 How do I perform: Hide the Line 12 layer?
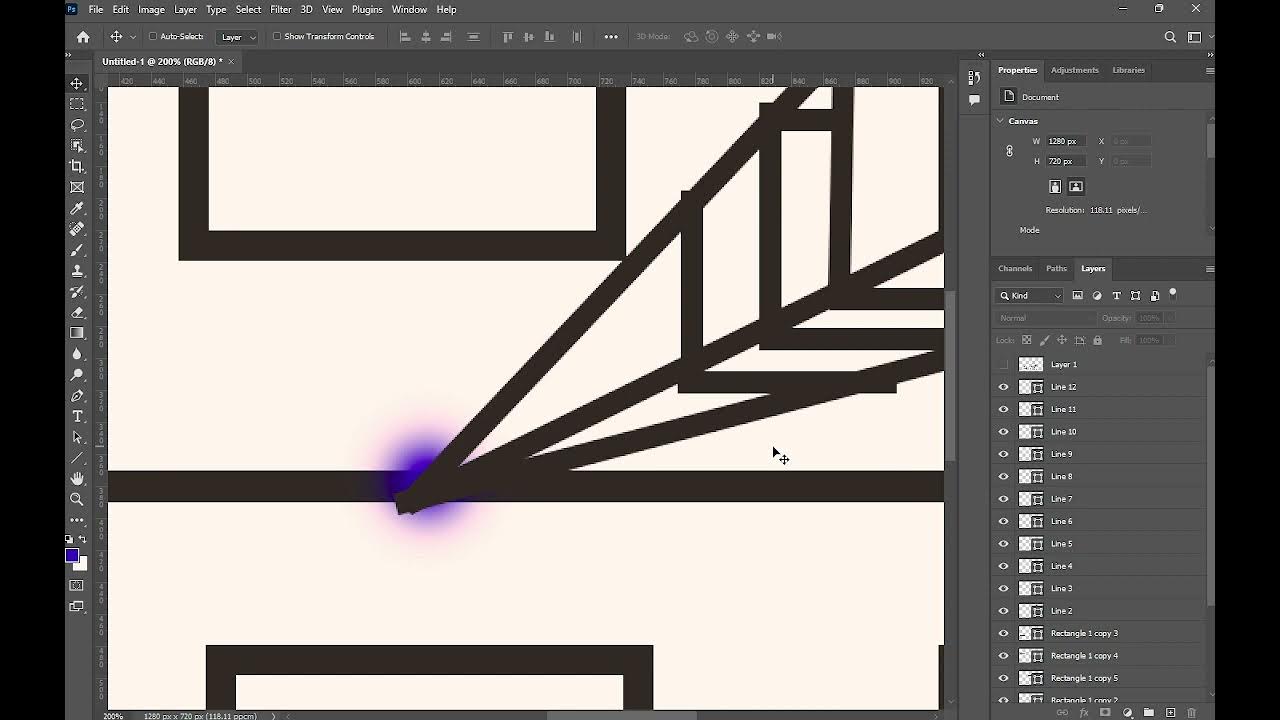coord(1004,387)
